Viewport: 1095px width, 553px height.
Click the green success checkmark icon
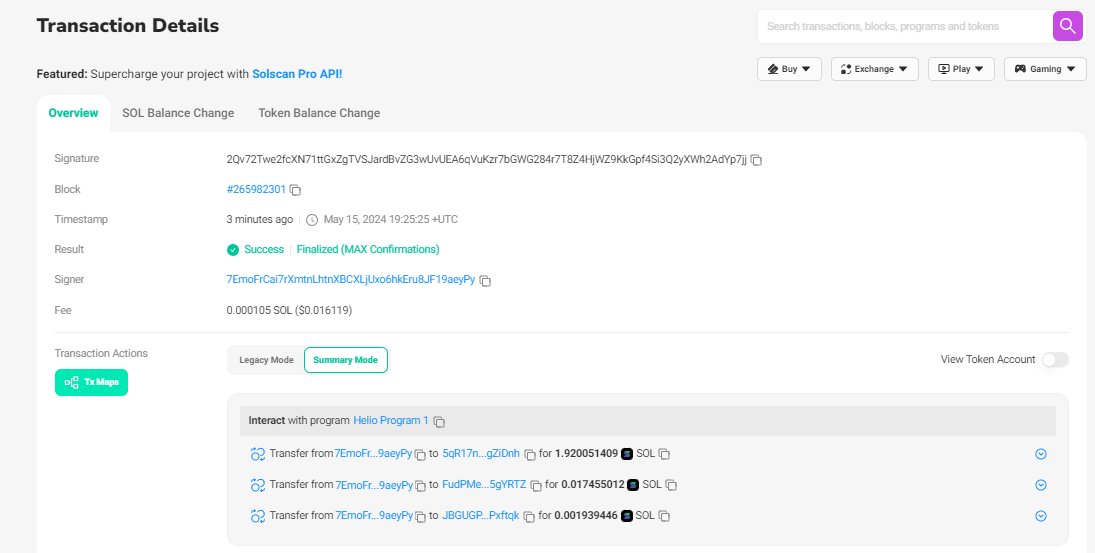(x=233, y=250)
